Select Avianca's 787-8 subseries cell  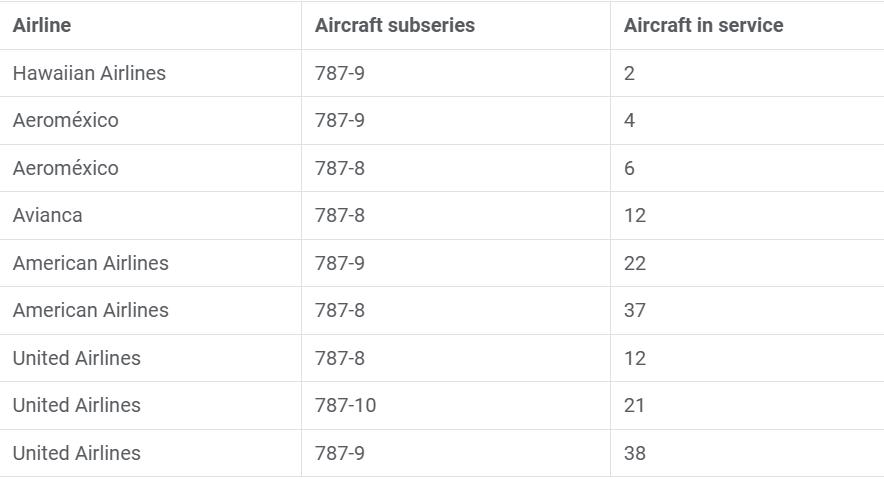tap(340, 215)
